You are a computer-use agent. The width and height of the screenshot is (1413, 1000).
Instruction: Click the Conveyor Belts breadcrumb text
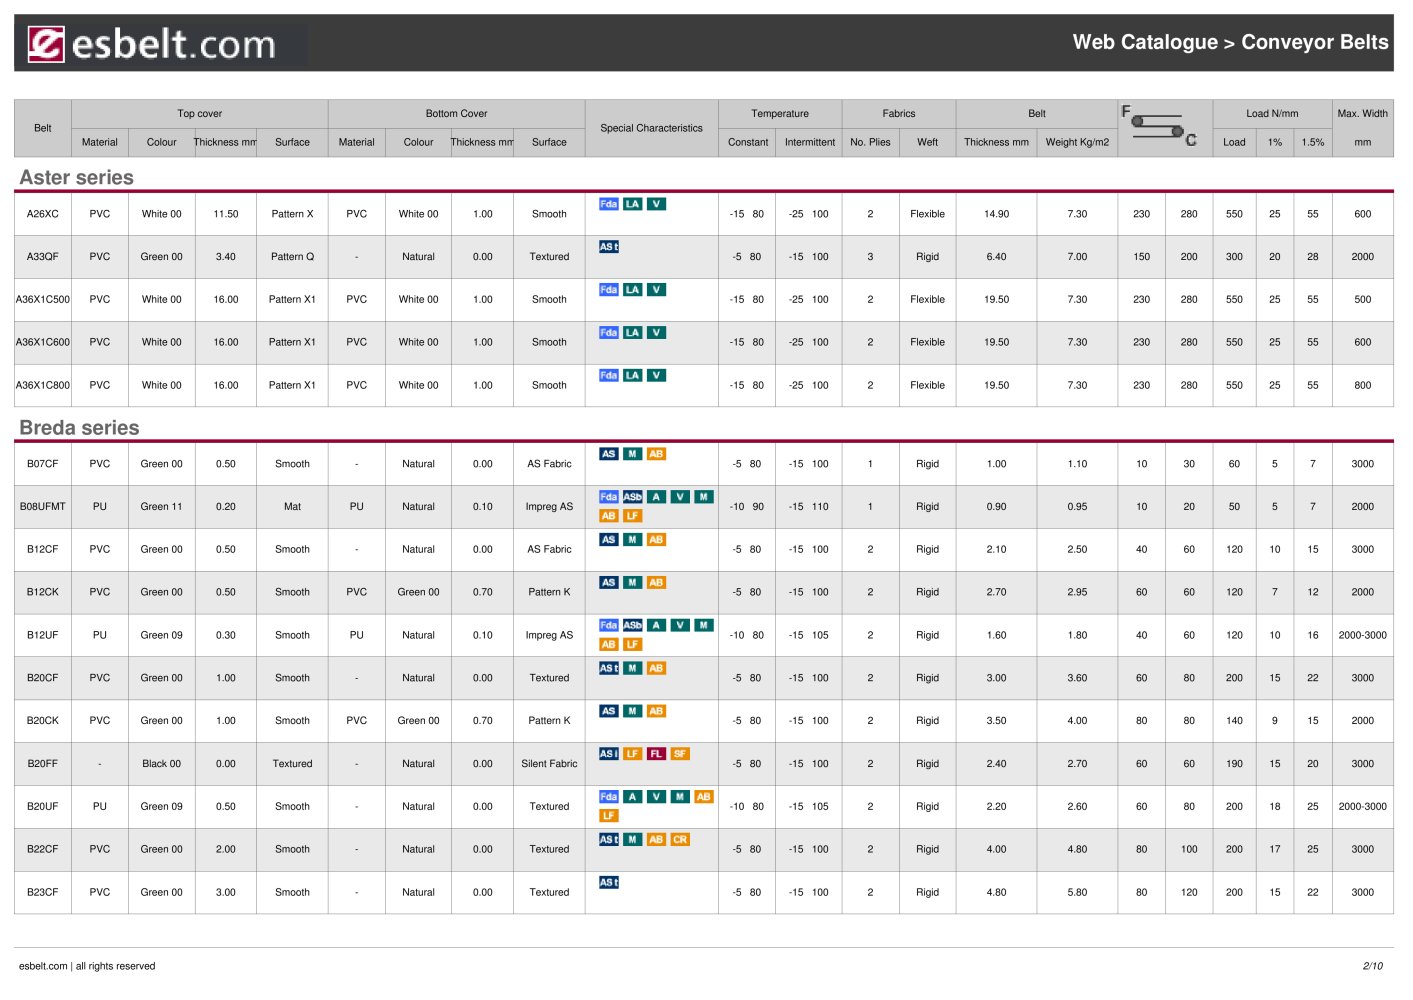click(x=1315, y=42)
